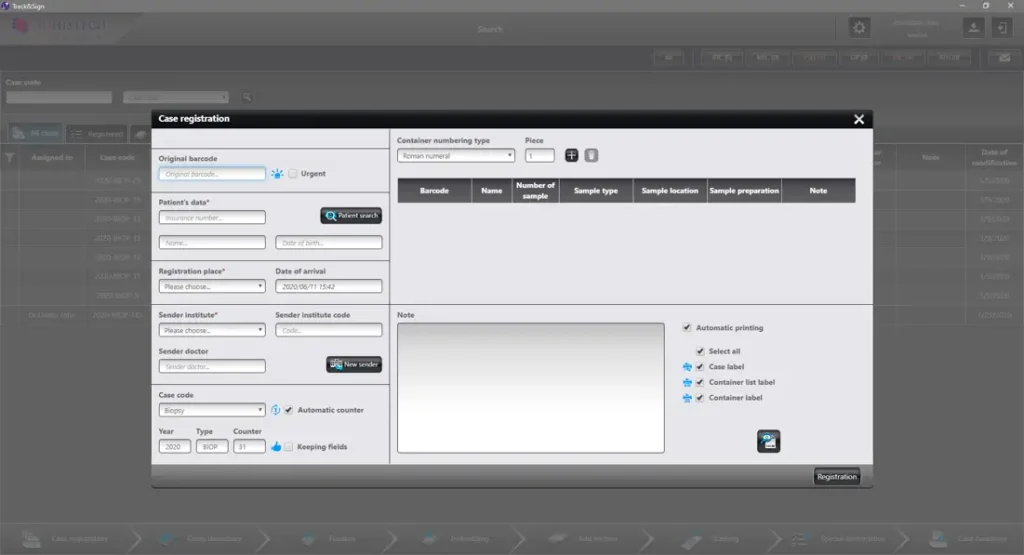Click the refresh counter icon beside Case code
The height and width of the screenshot is (555, 1024).
pyautogui.click(x=276, y=410)
